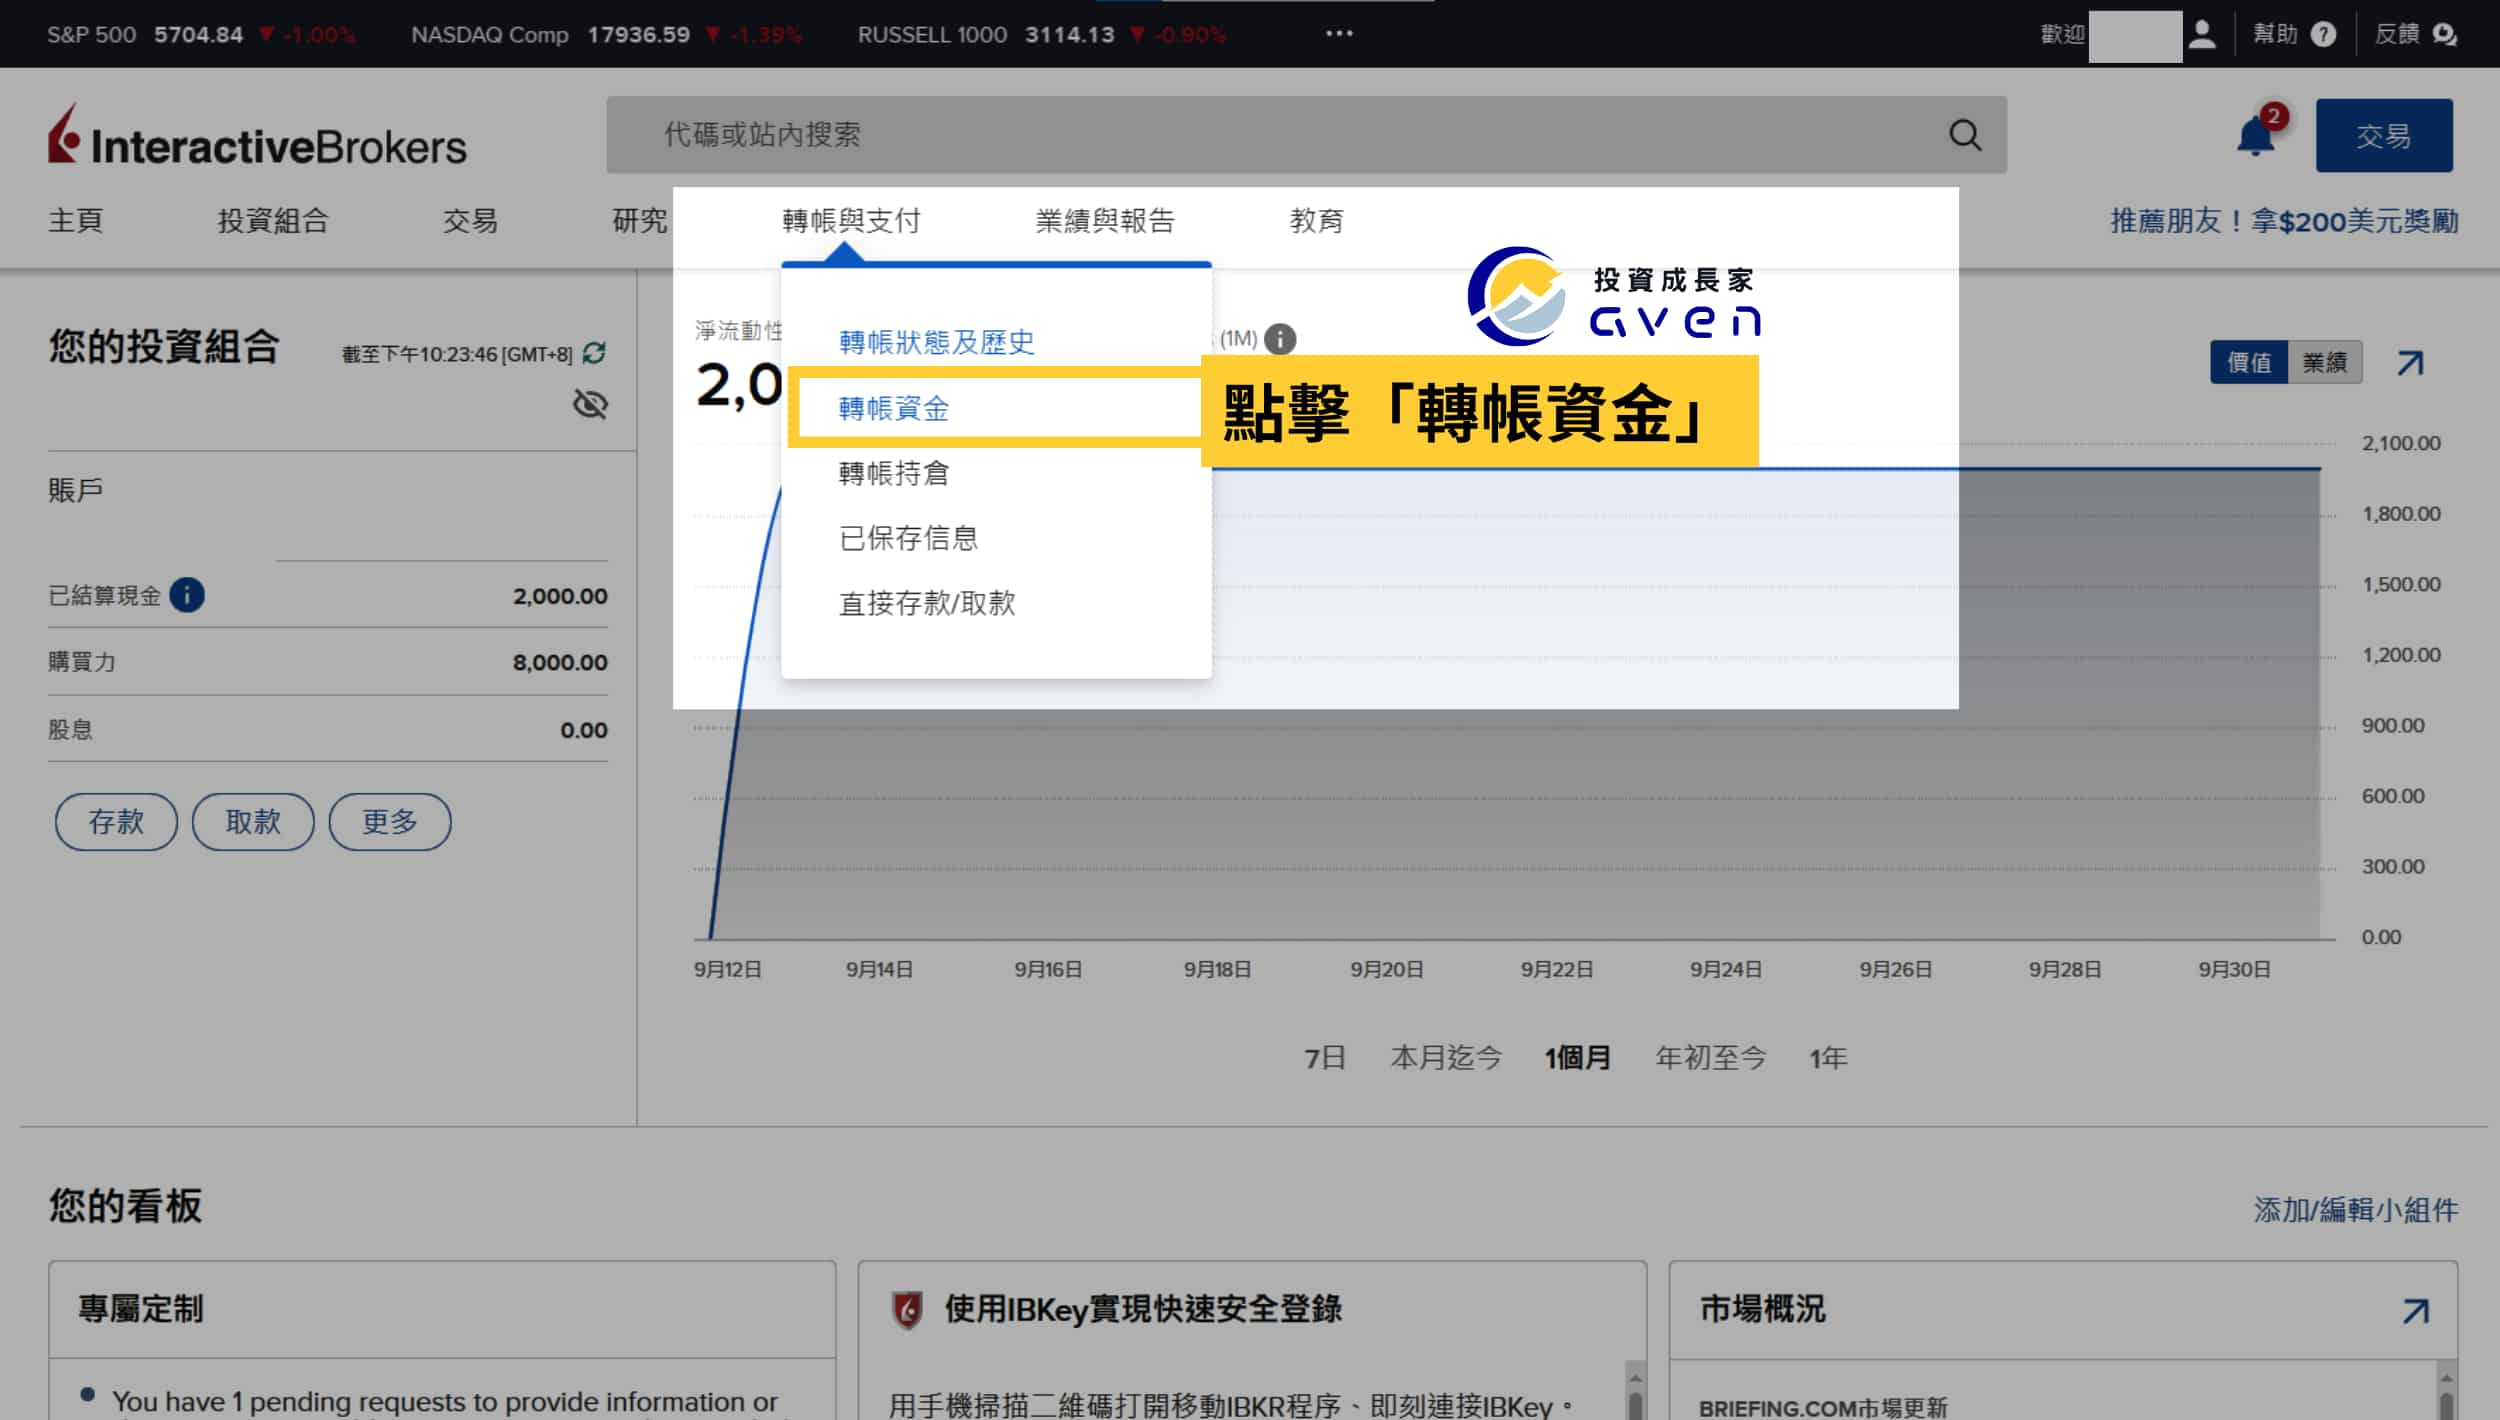This screenshot has height=1420, width=2500.
Task: Click the 帳戶 label
Action: [x=76, y=490]
